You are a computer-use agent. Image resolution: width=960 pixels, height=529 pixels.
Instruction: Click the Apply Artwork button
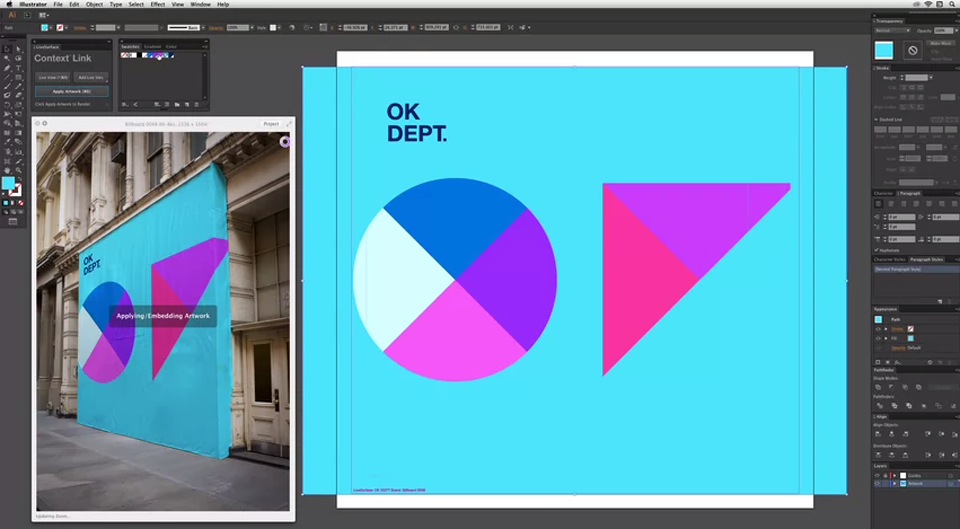[x=72, y=91]
